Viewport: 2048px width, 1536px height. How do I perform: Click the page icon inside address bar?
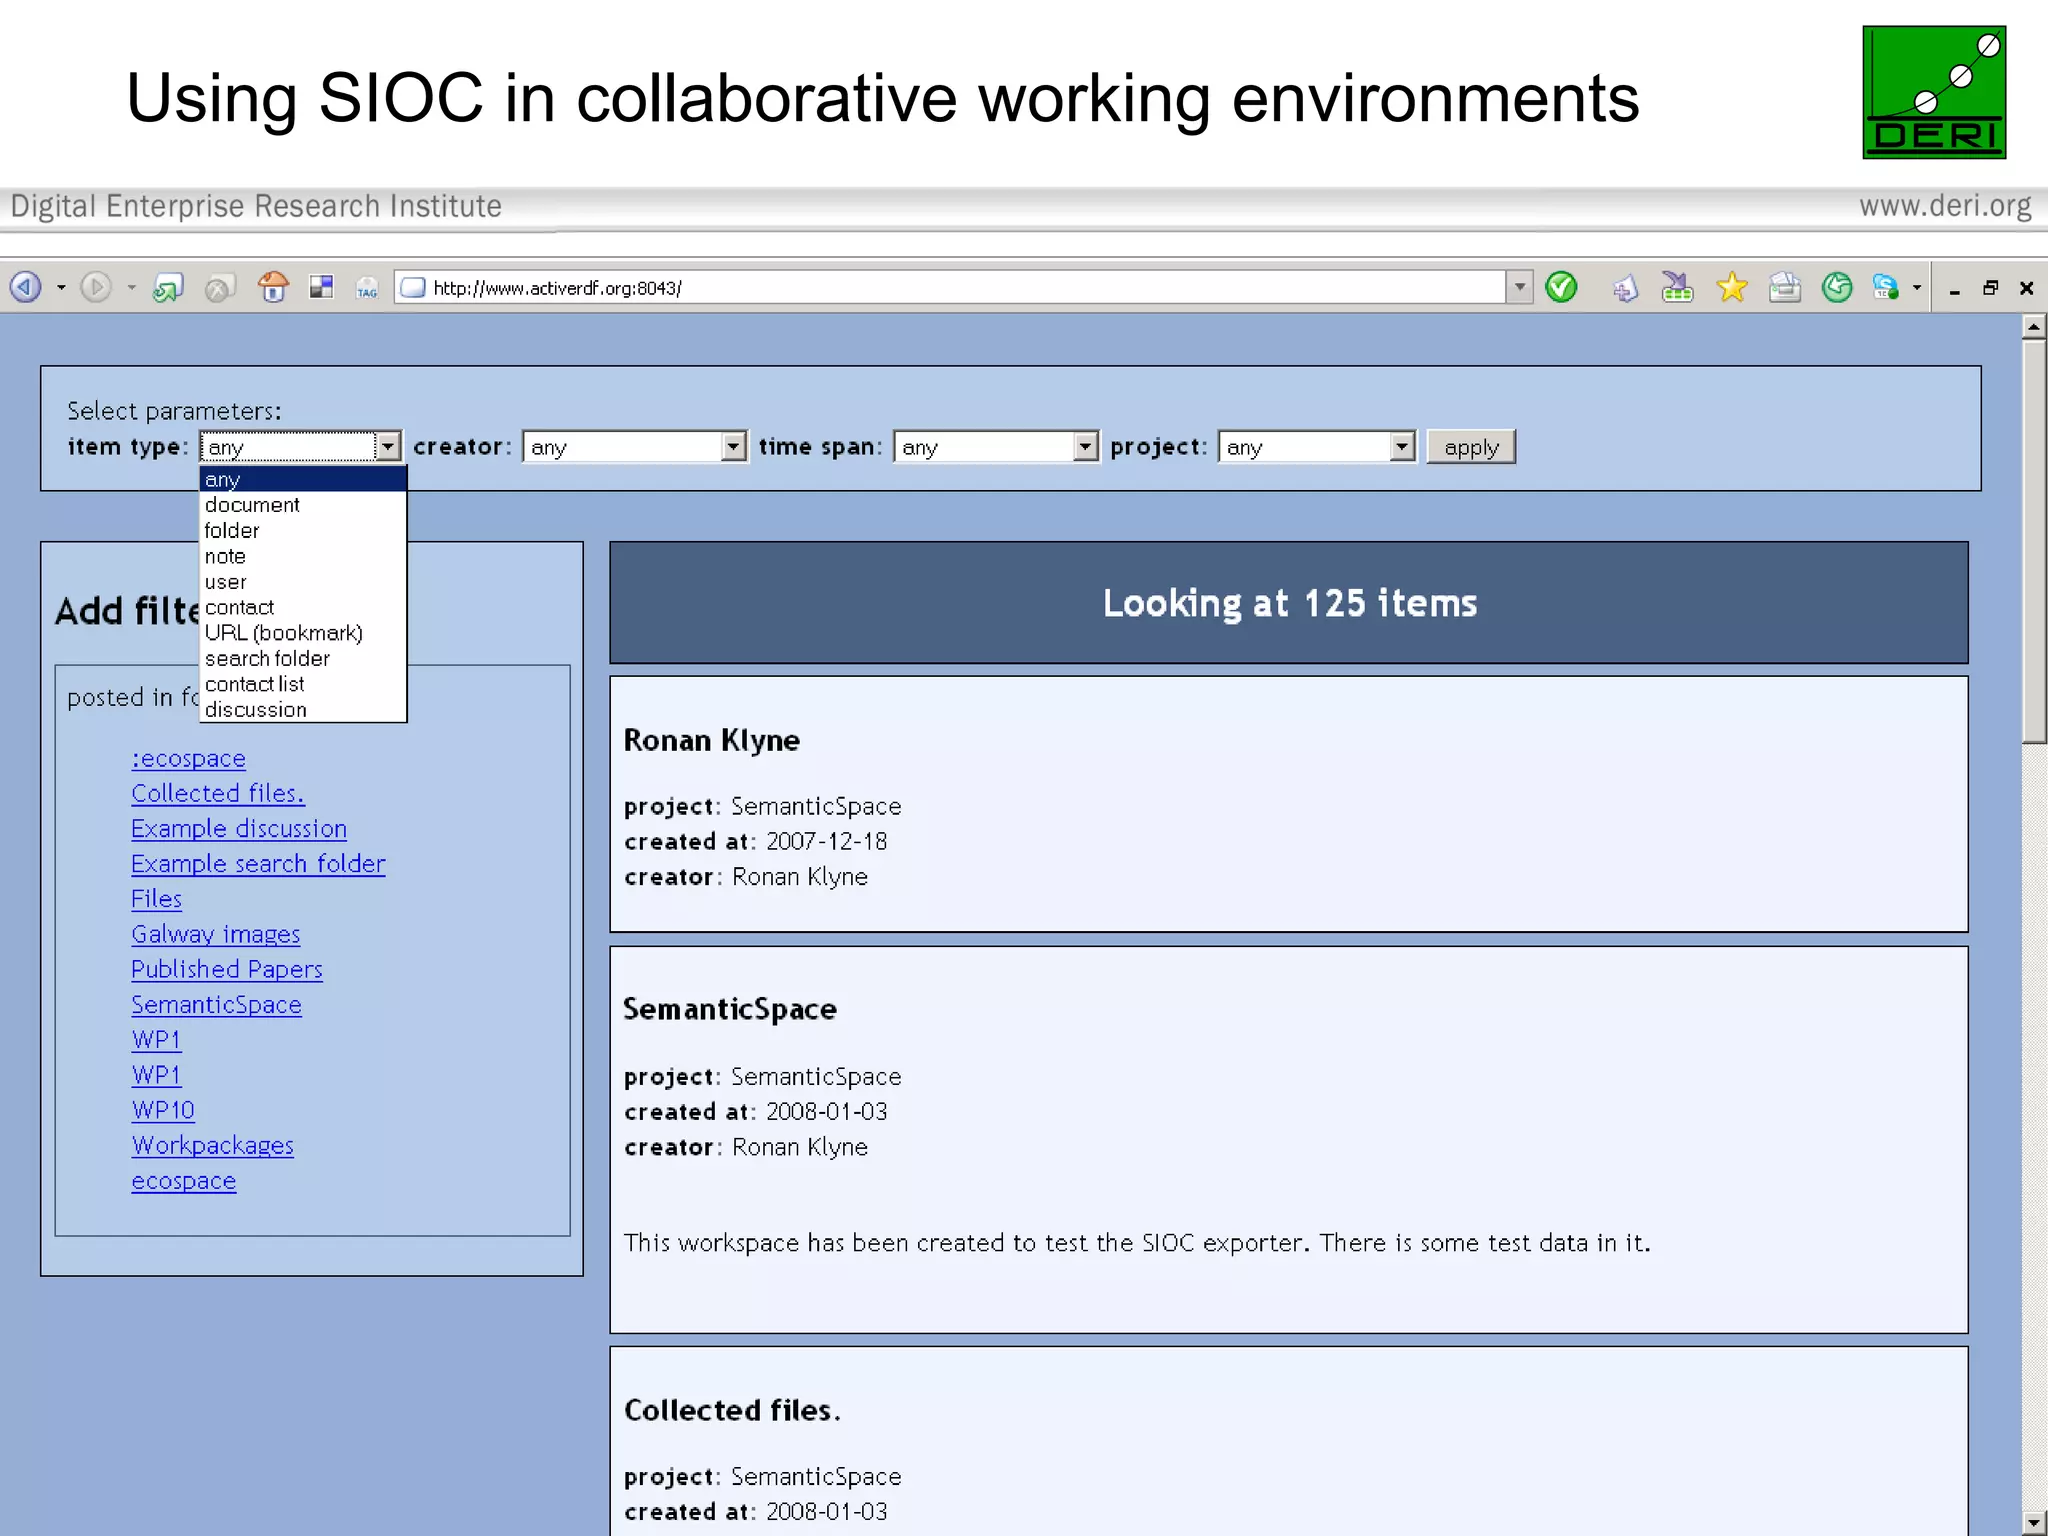click(413, 288)
